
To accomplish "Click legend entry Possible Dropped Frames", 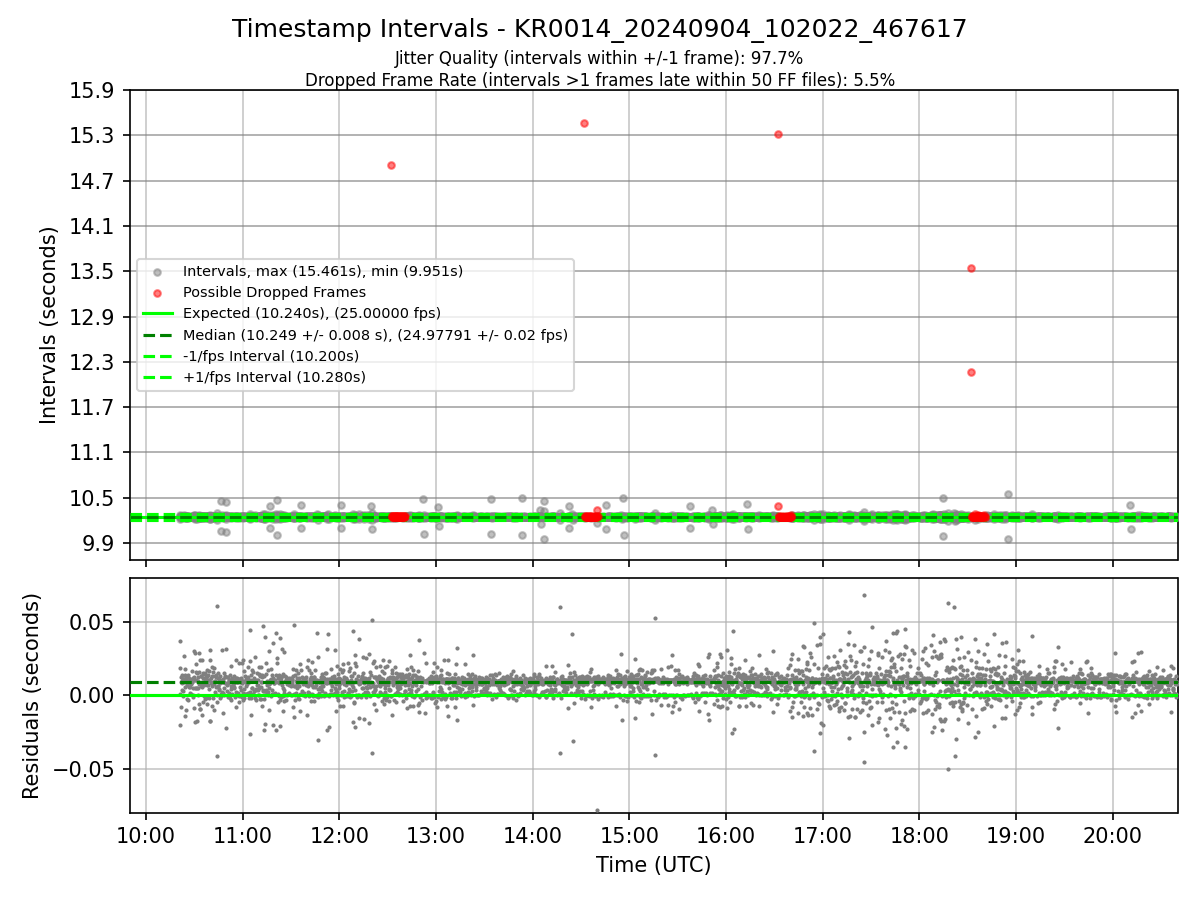I will click(x=274, y=292).
